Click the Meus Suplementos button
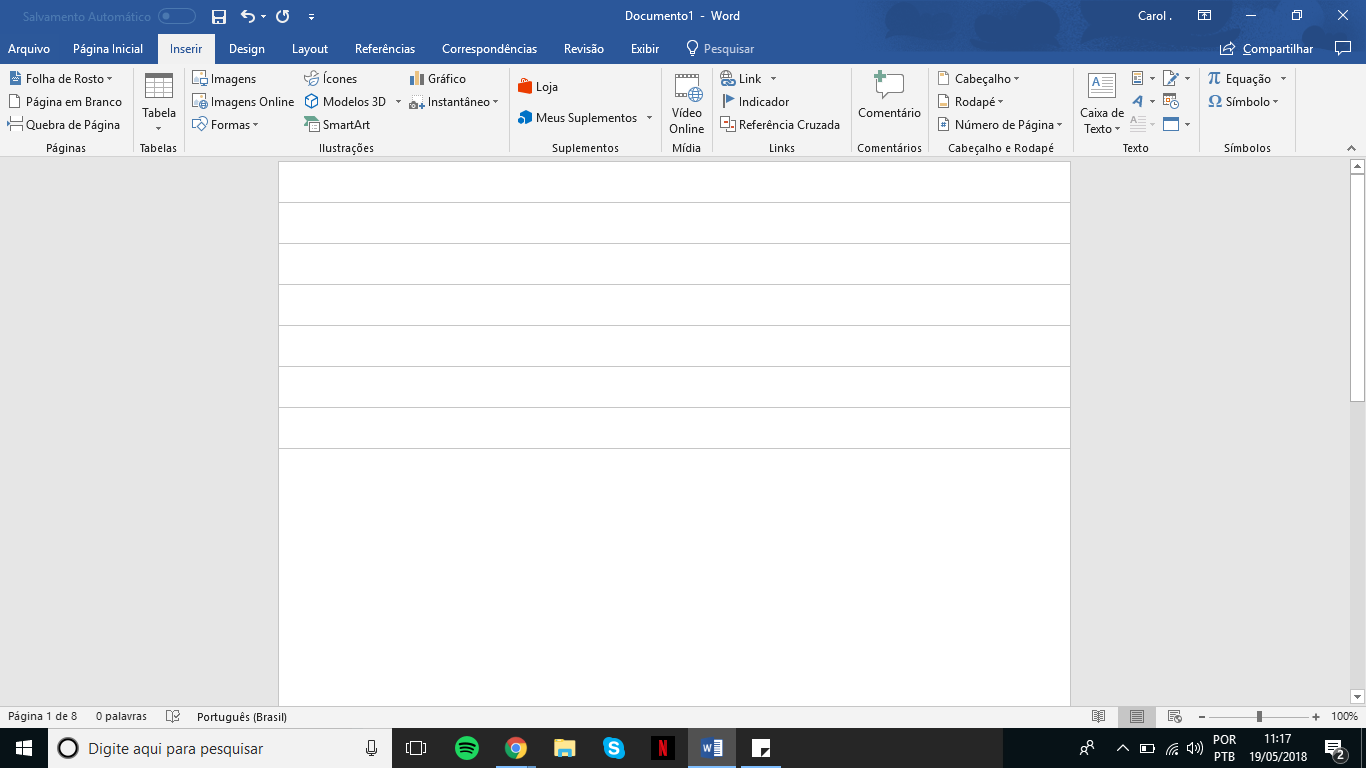 [577, 117]
